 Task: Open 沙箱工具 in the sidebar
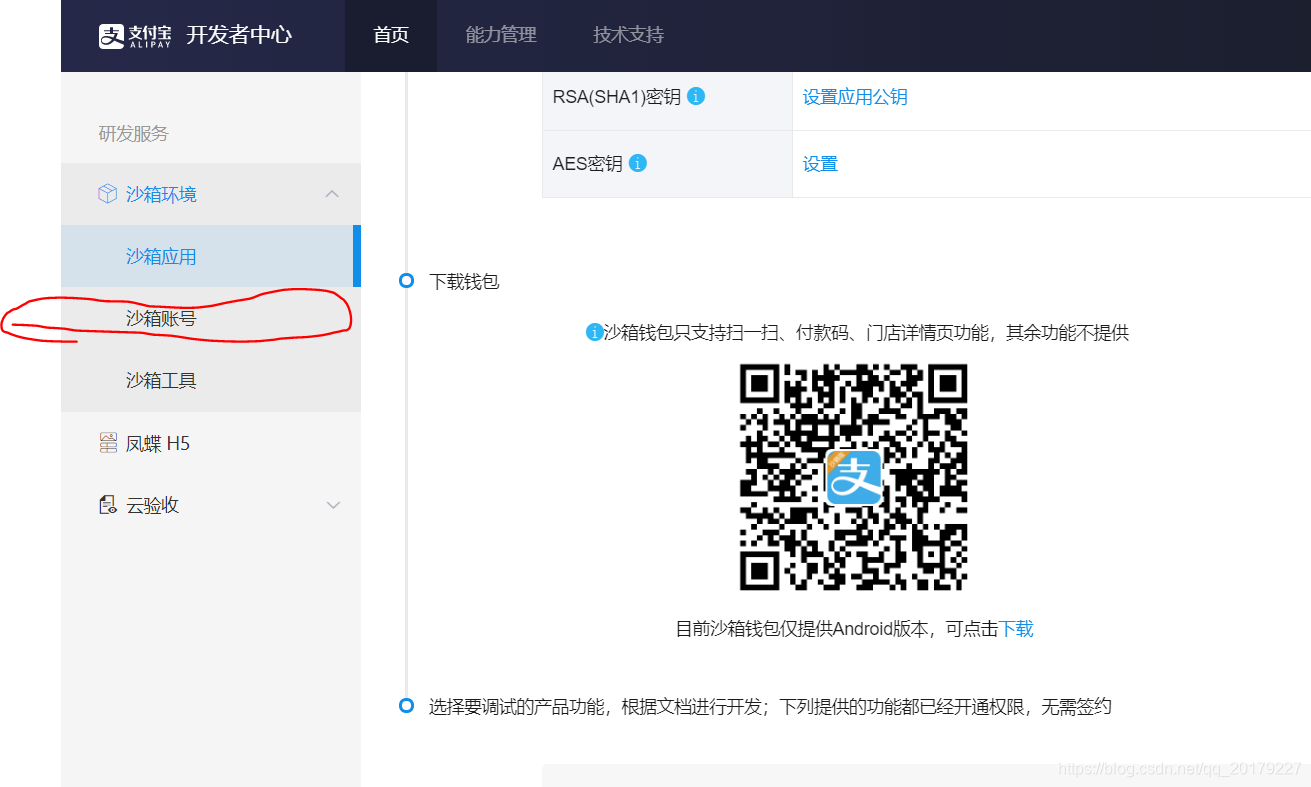point(211,380)
